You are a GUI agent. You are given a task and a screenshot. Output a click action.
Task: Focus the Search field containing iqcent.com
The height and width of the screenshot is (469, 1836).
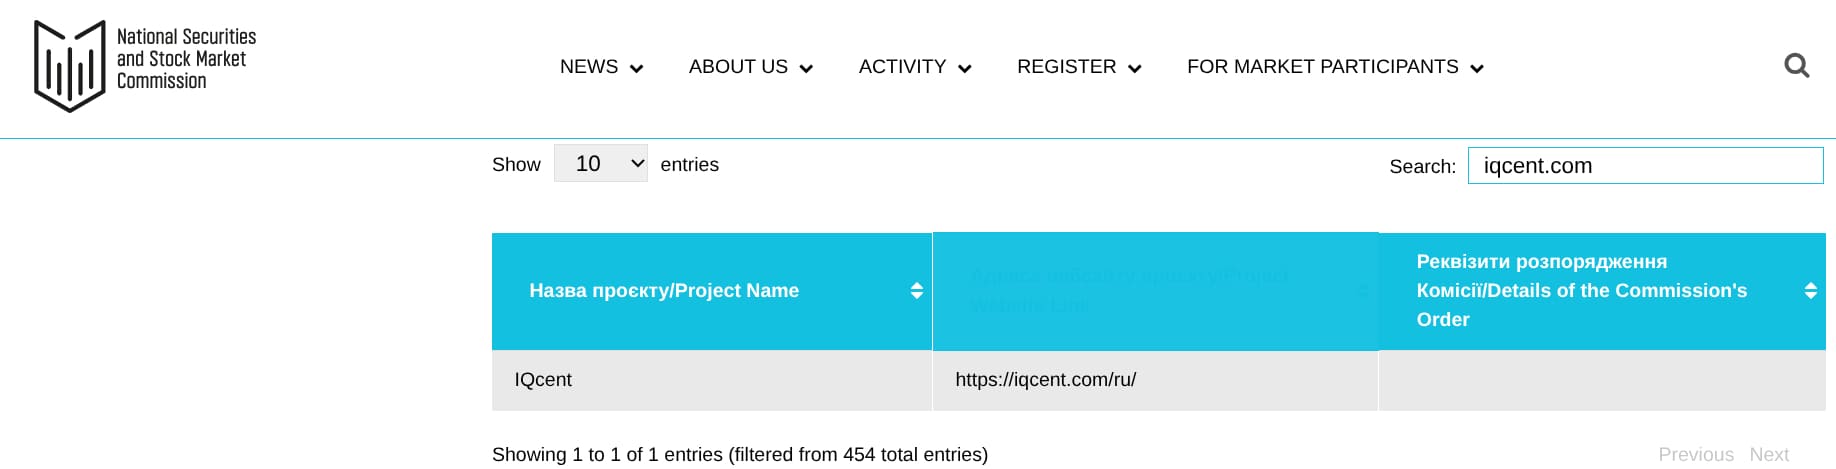coord(1645,166)
